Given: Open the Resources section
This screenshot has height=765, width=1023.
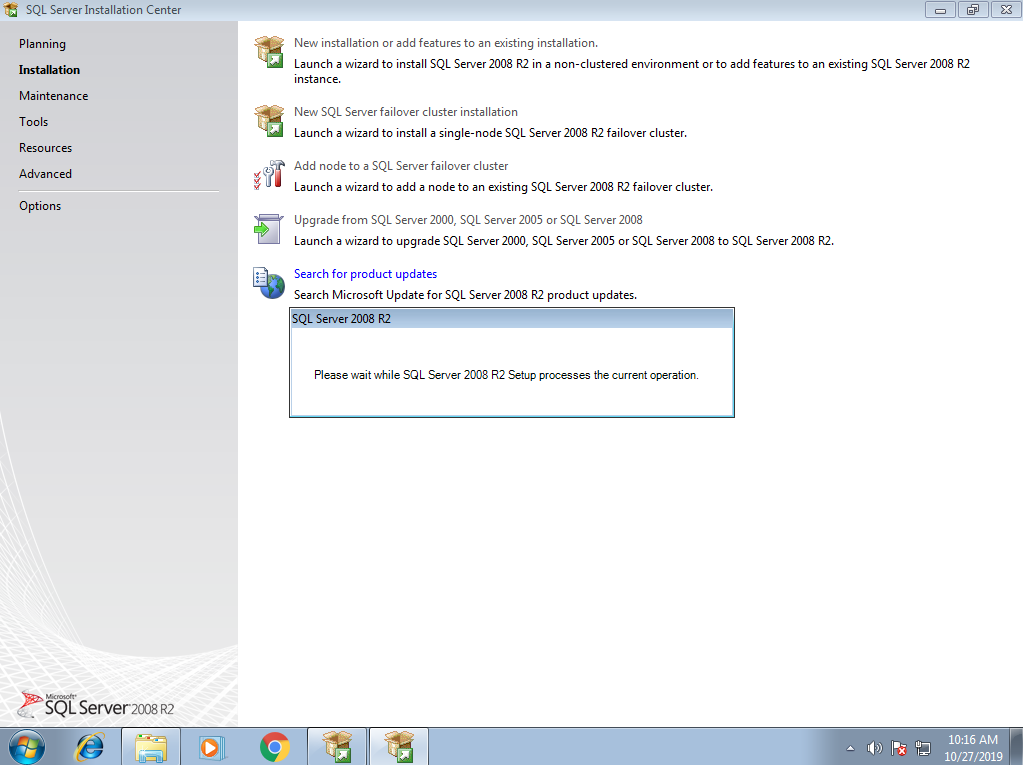Looking at the screenshot, I should coord(46,148).
